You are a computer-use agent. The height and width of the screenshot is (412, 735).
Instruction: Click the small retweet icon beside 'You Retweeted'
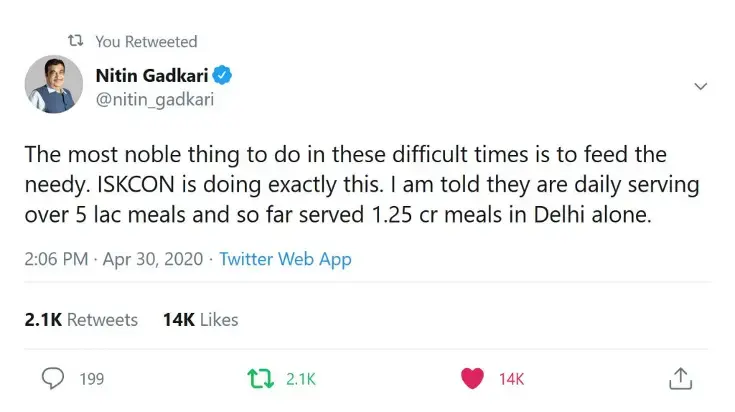[73, 41]
